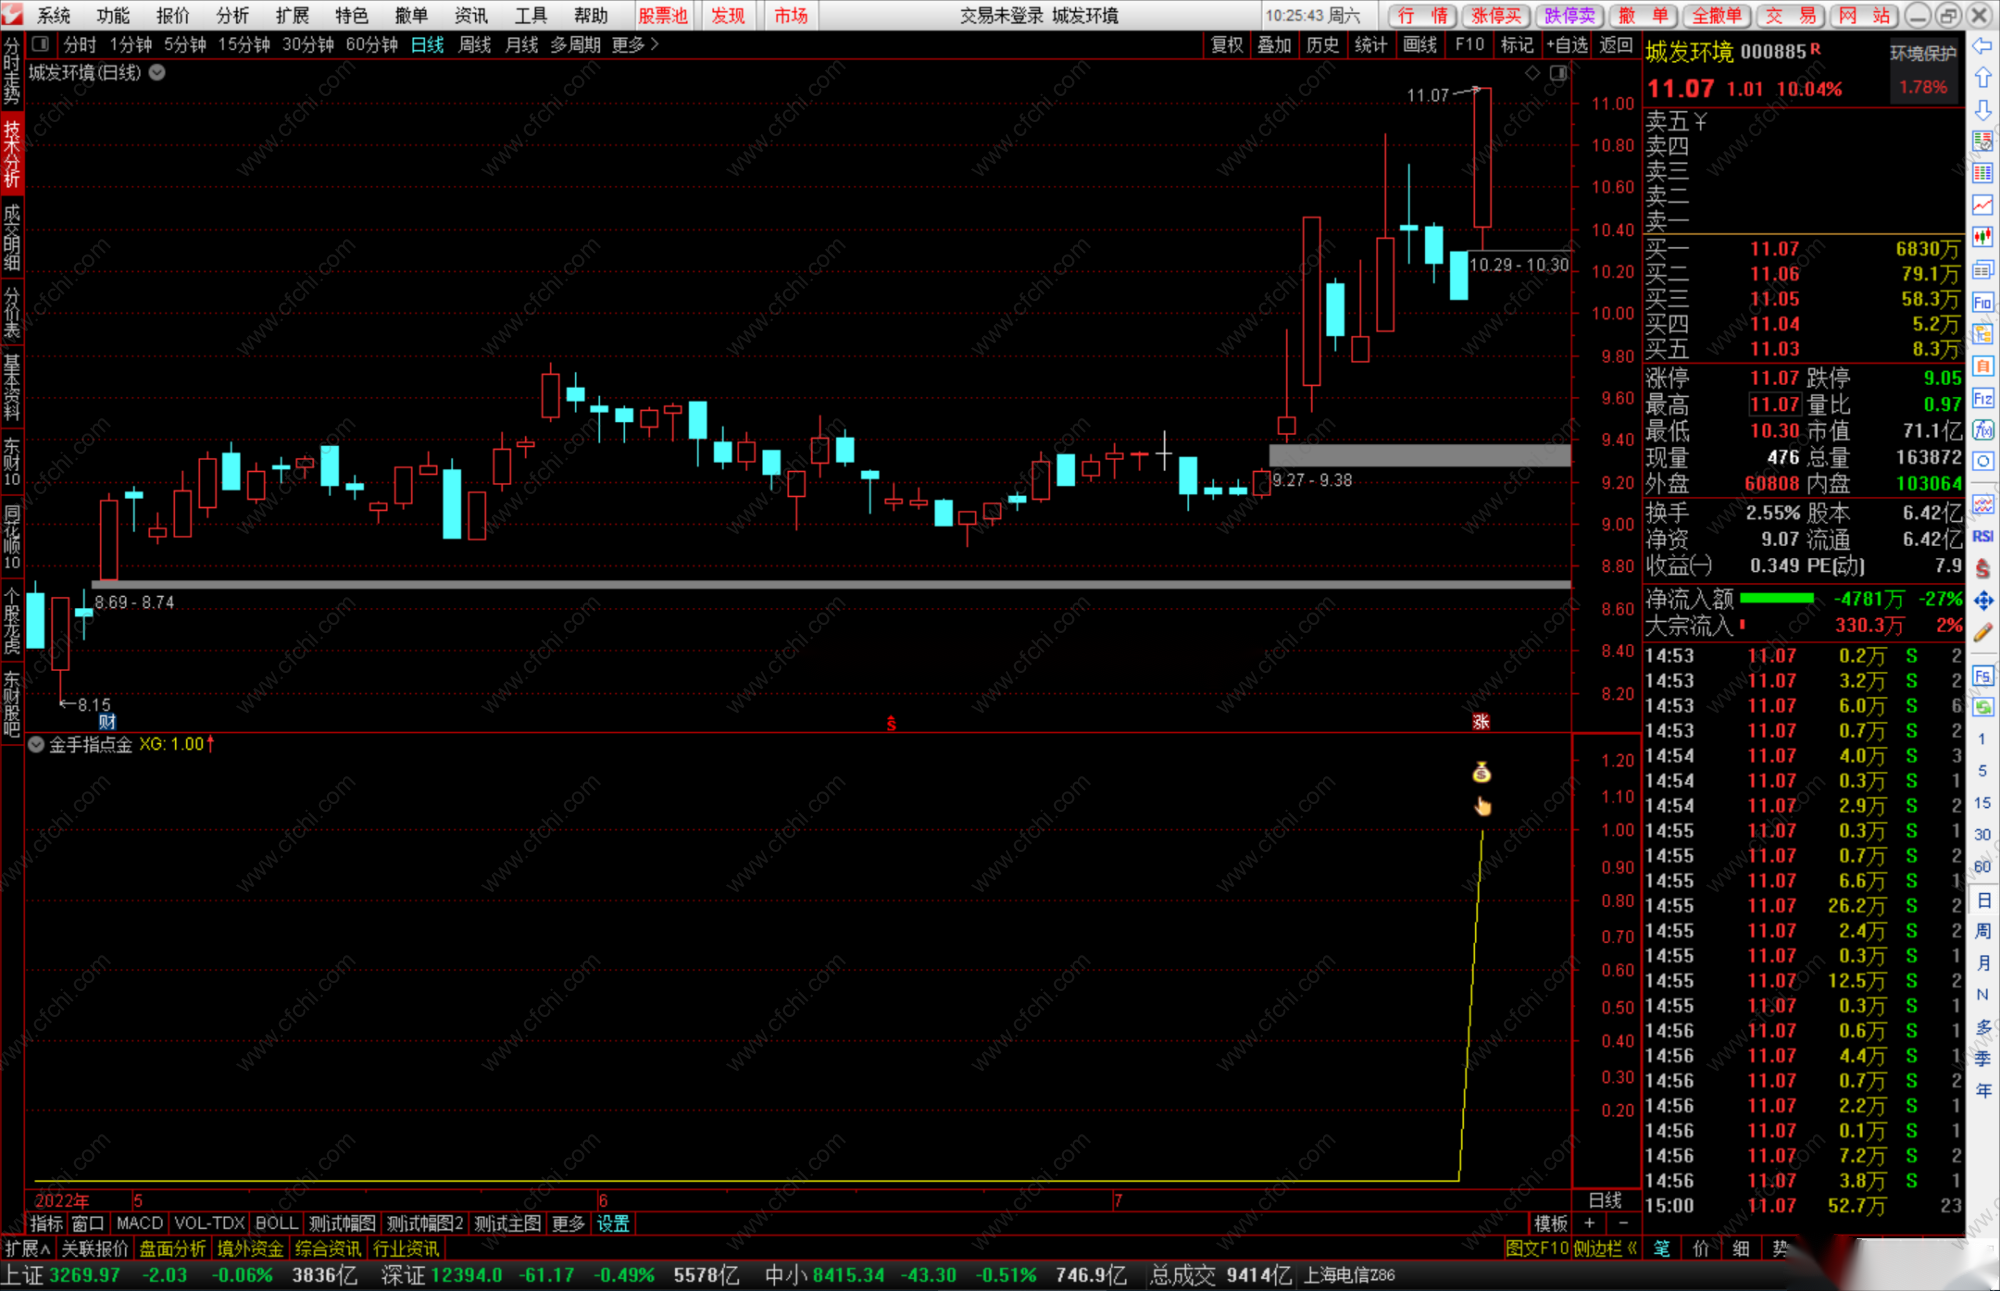
Task: Expand the 城发环境(日线) dropdown arrow
Action: (x=157, y=72)
